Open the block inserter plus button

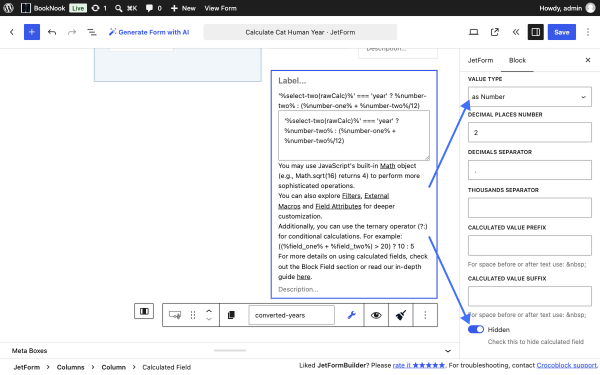[x=32, y=32]
